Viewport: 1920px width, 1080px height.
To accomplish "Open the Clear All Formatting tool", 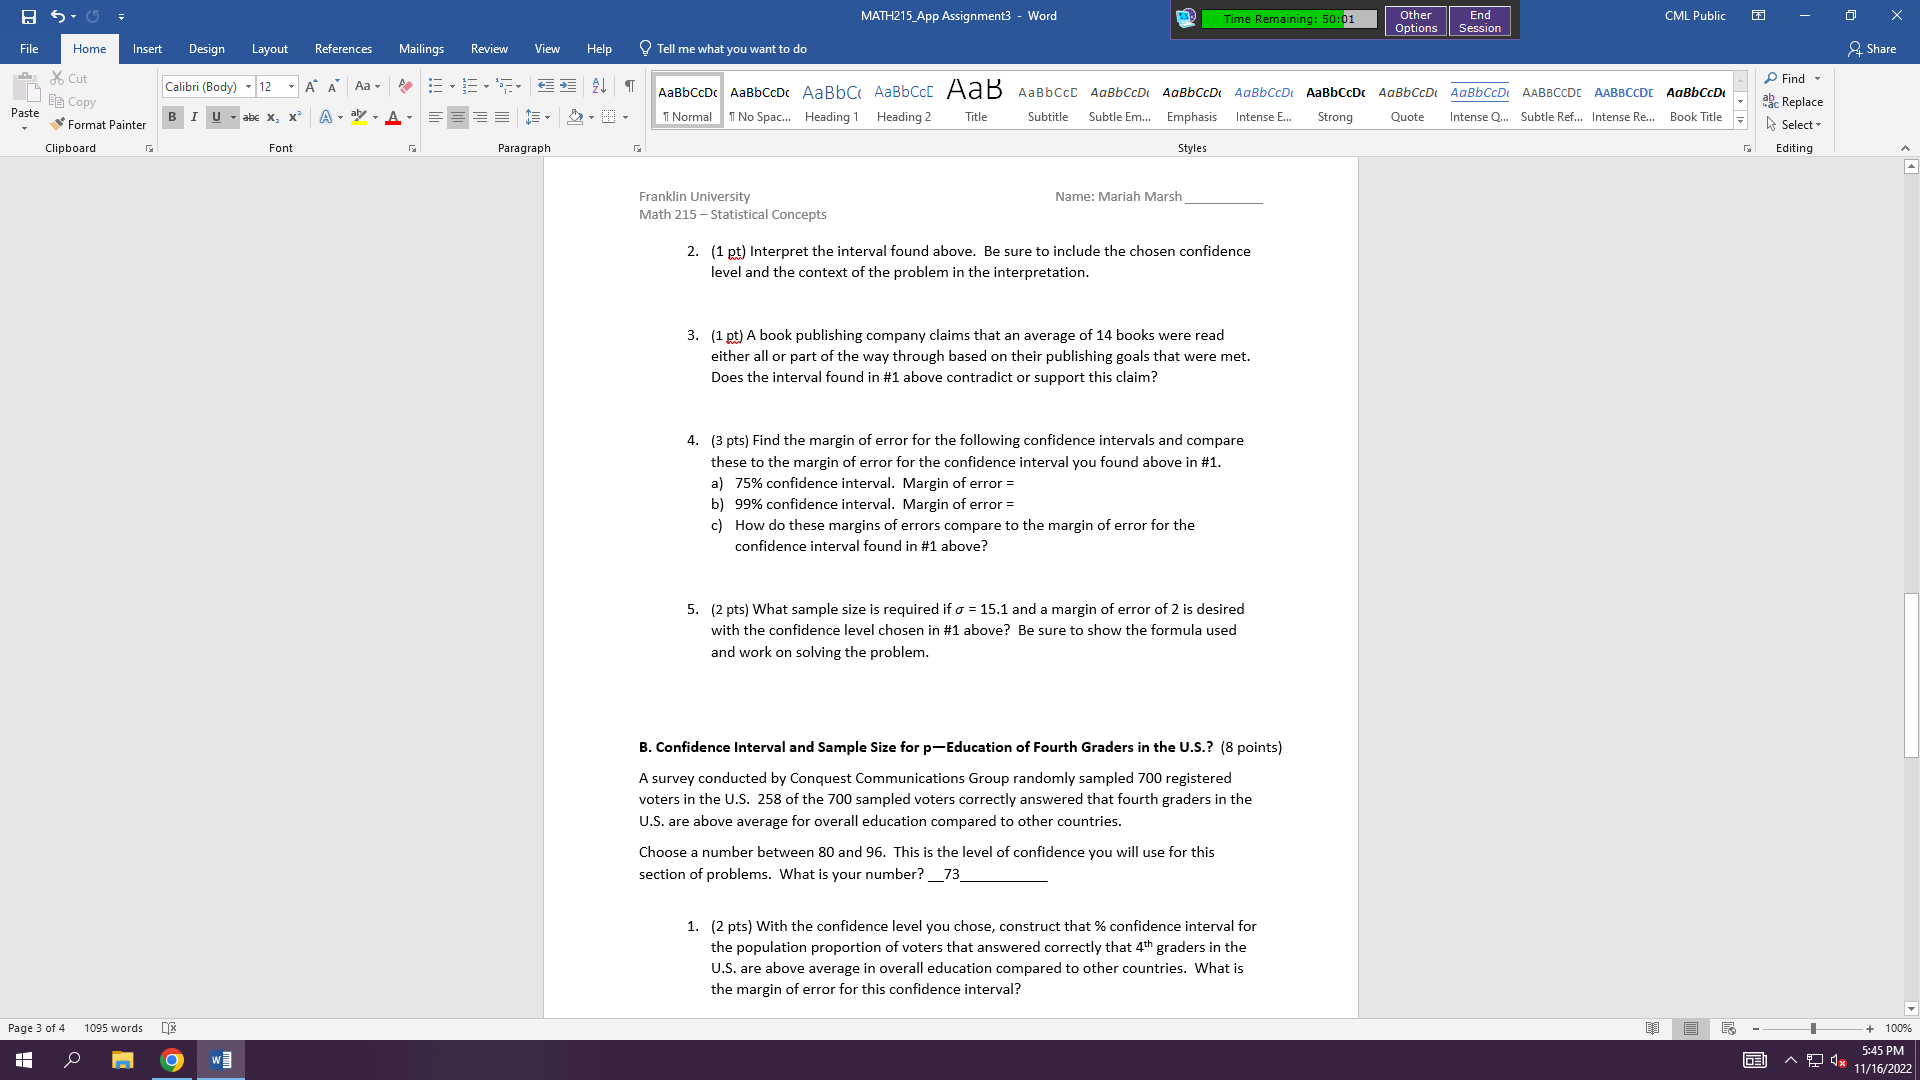I will pyautogui.click(x=405, y=86).
